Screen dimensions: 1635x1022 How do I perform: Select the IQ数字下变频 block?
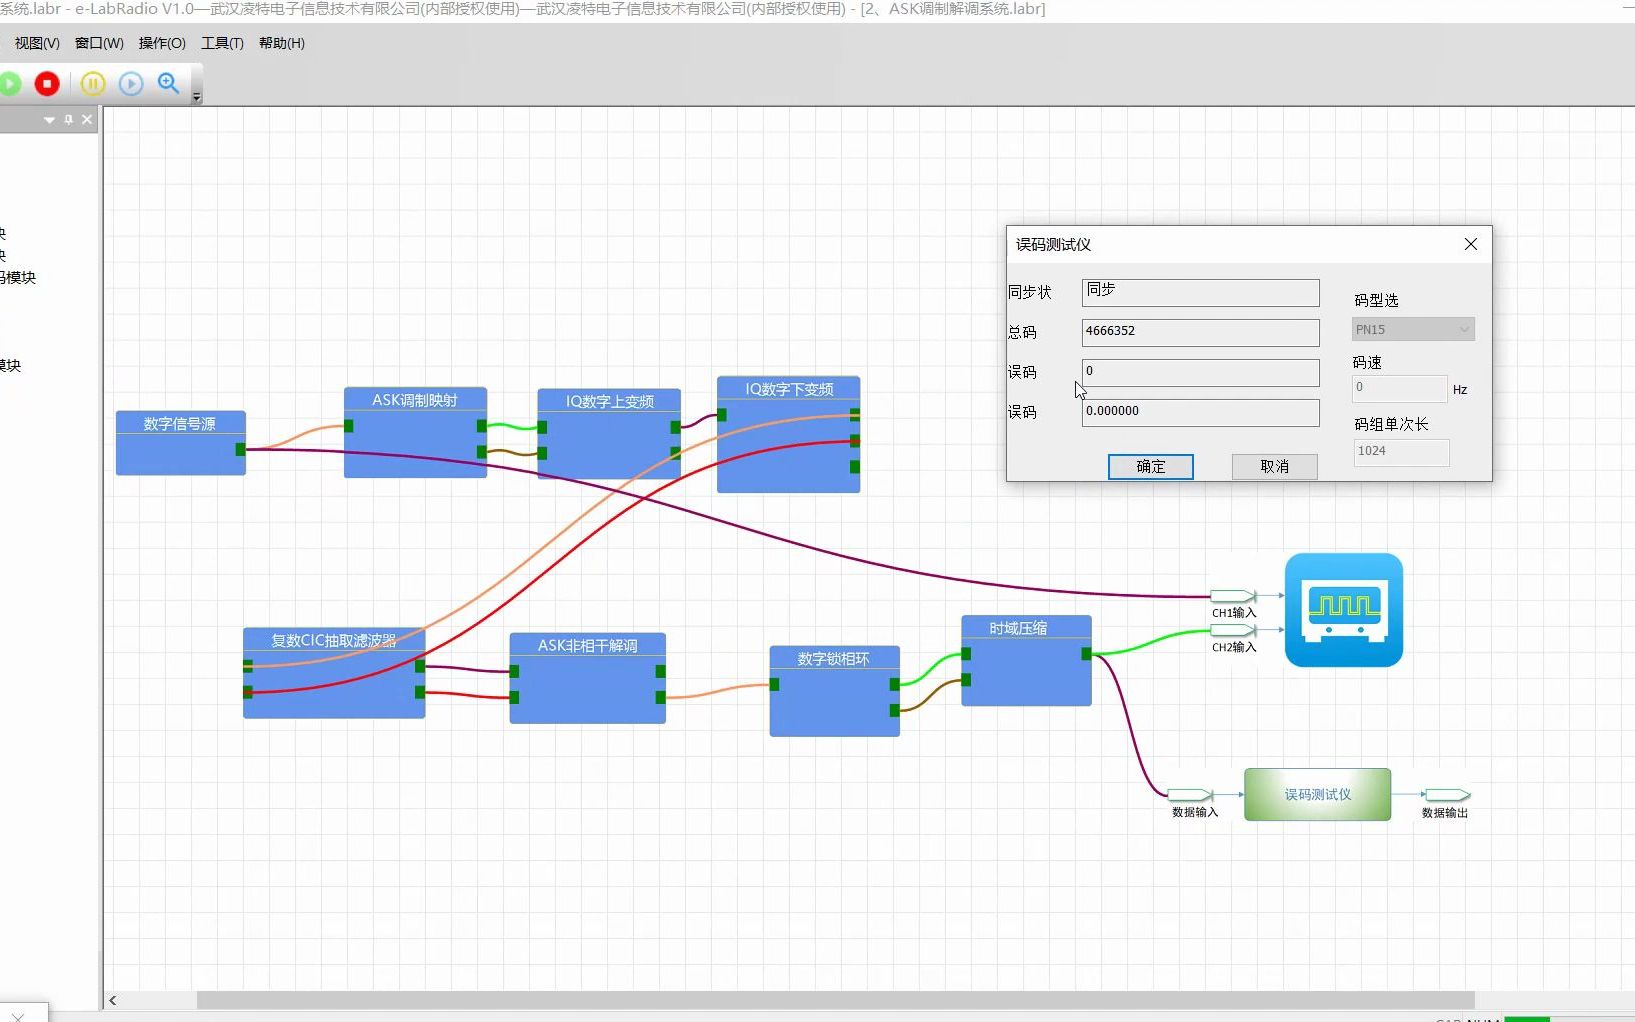pos(788,435)
